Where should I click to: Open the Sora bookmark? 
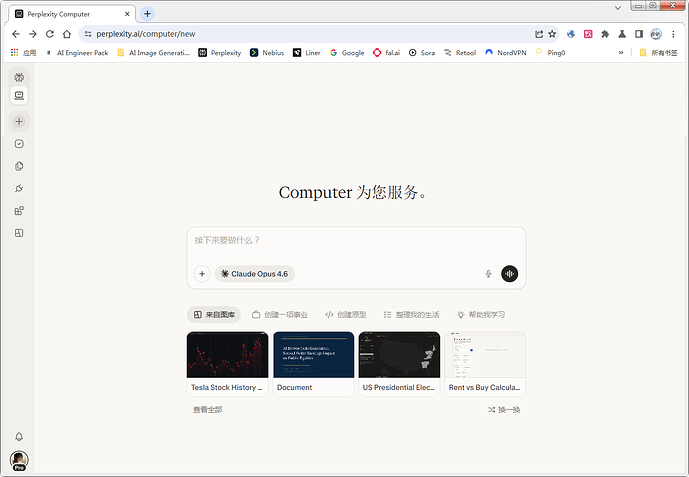pos(422,53)
